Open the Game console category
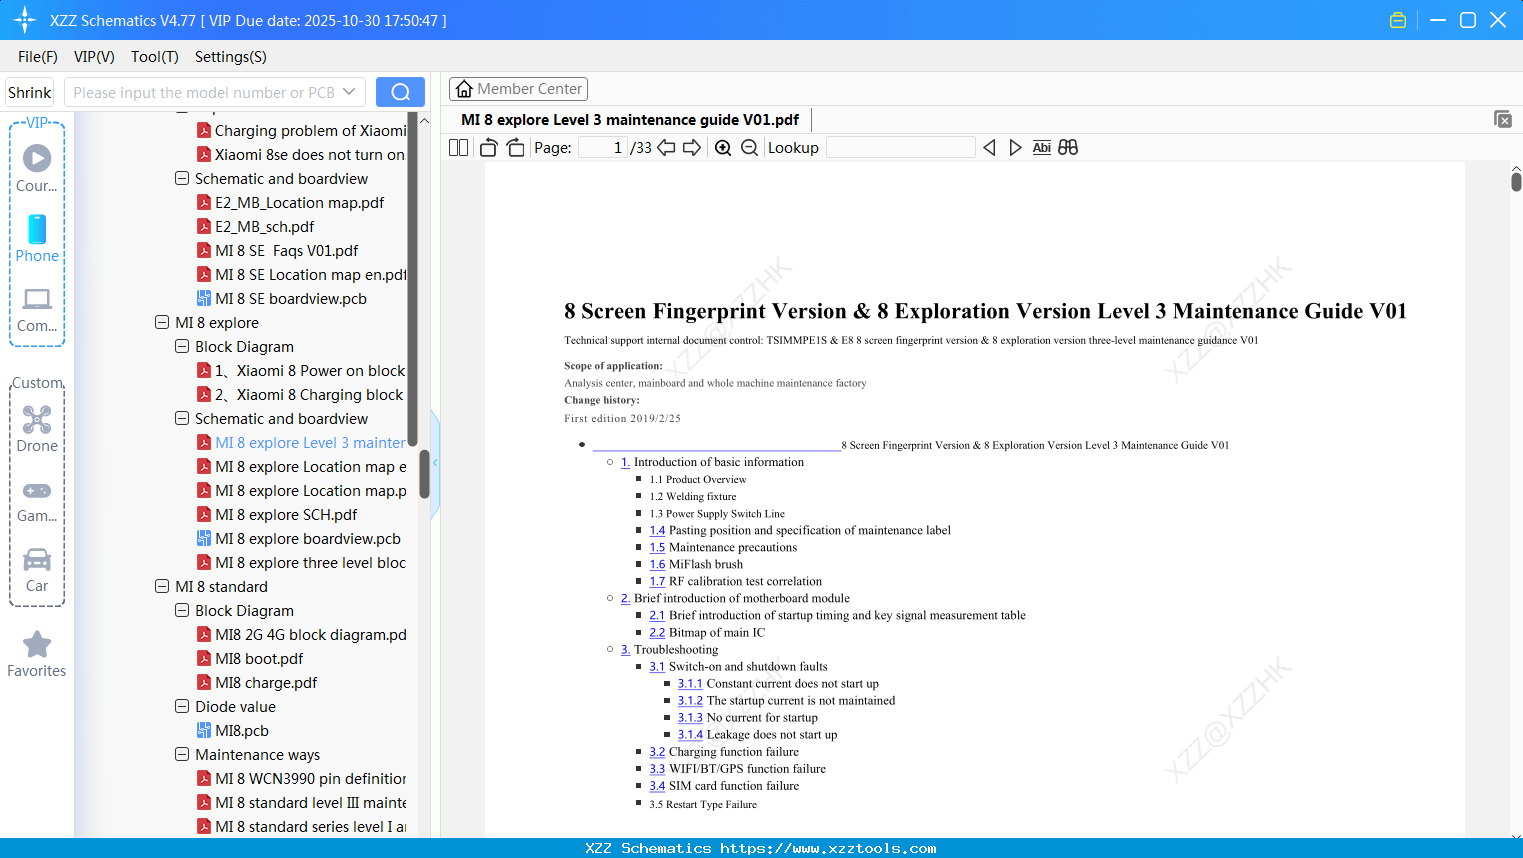Image resolution: width=1523 pixels, height=858 pixels. [37, 500]
